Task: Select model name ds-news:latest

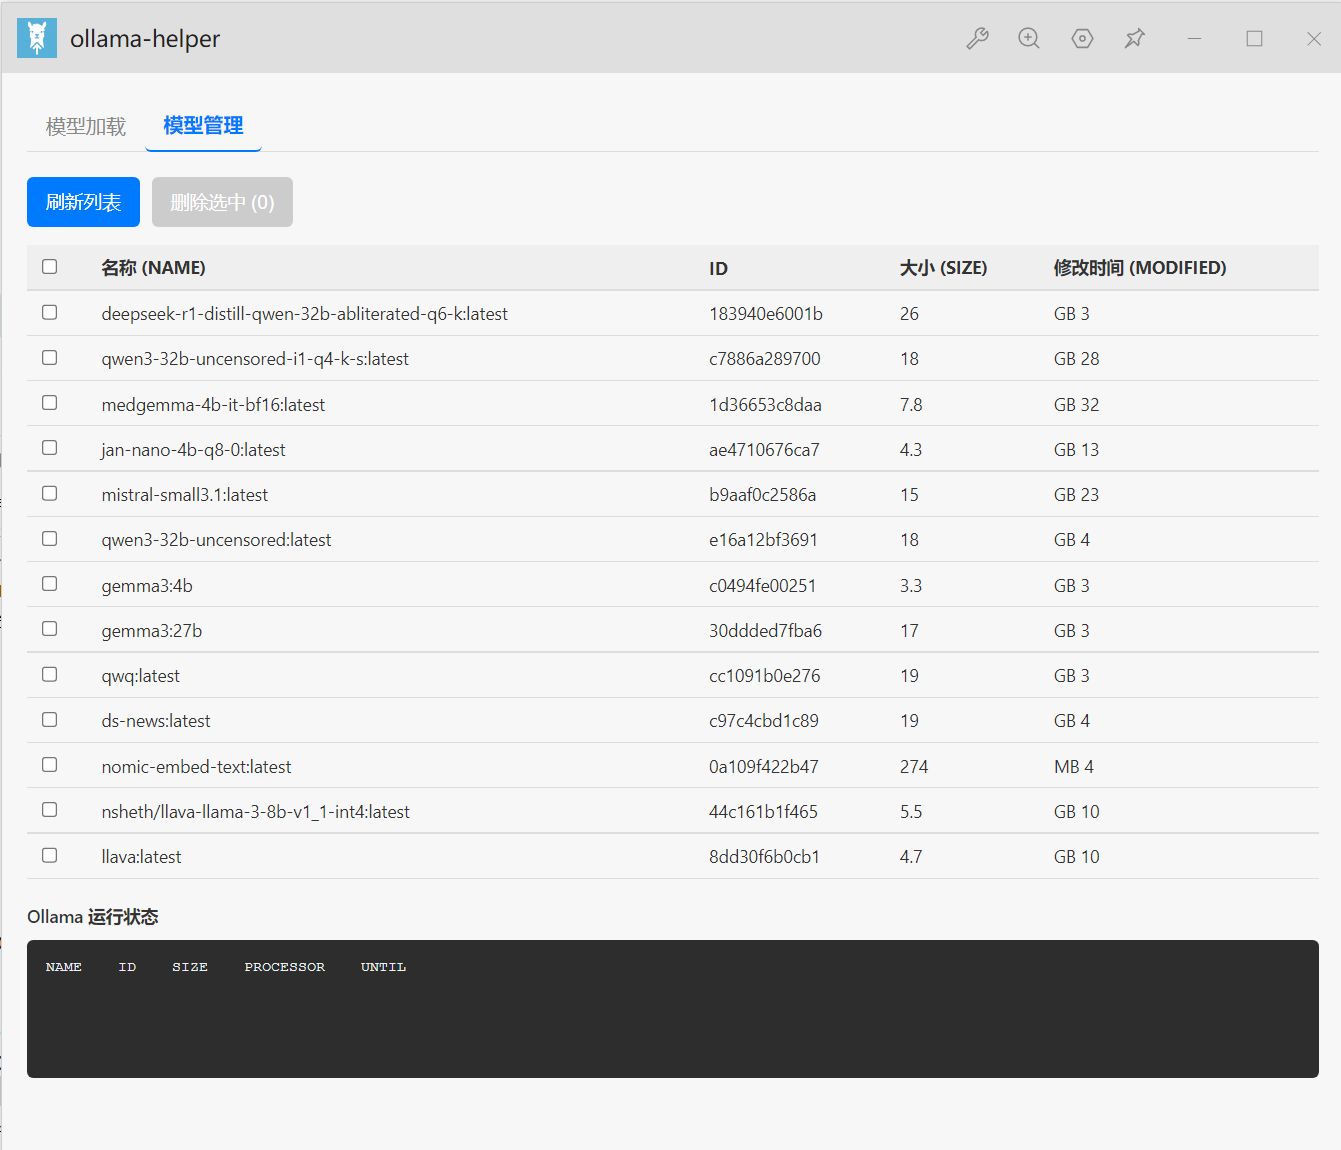Action: (156, 721)
